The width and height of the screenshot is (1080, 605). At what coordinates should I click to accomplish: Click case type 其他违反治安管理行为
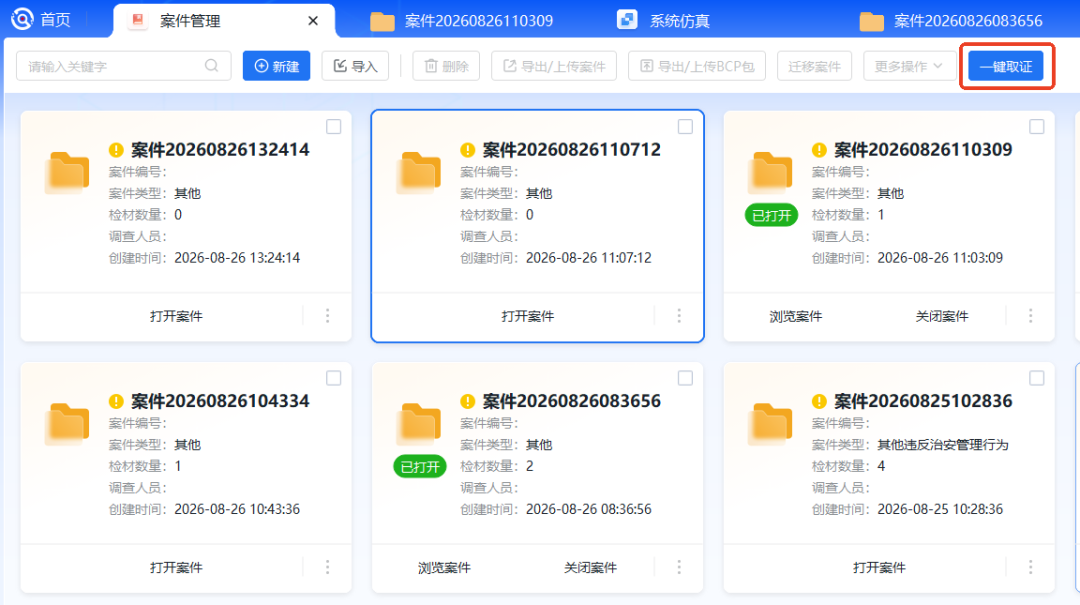tap(943, 445)
